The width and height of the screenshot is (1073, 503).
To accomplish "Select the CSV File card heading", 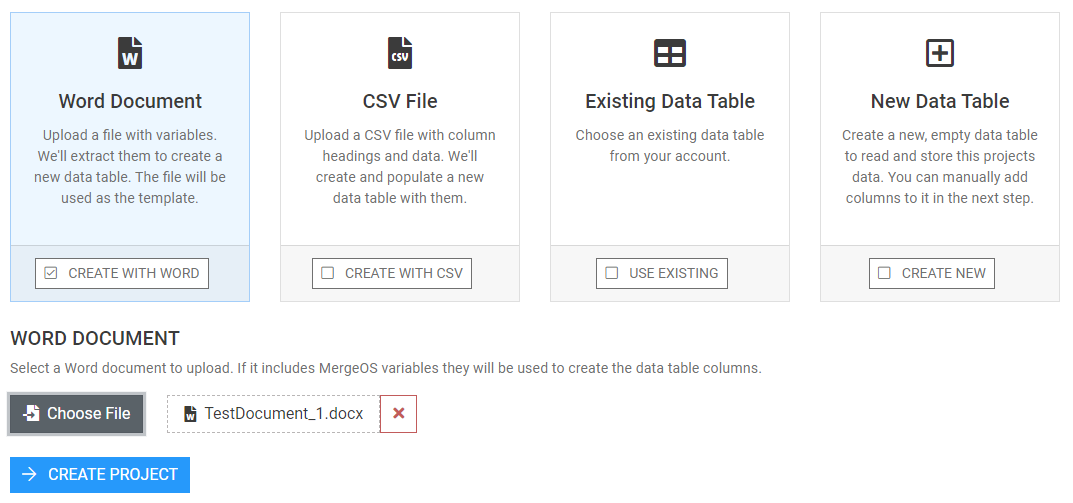I will (x=400, y=101).
